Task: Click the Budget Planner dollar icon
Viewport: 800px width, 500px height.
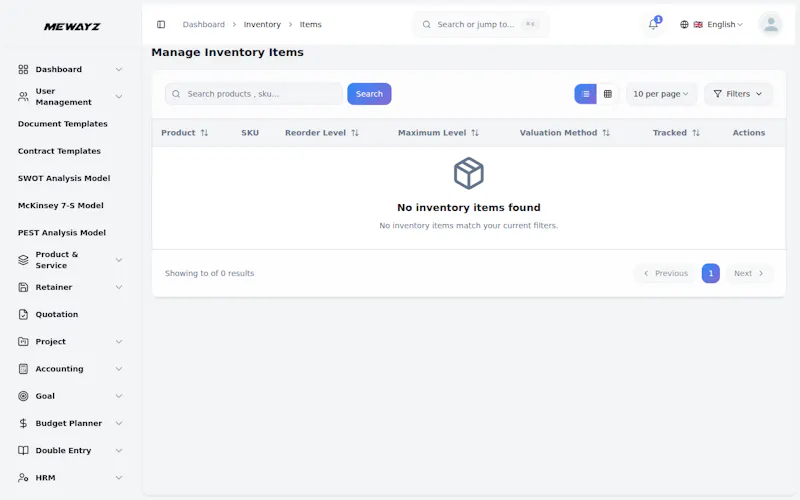Action: 23,423
